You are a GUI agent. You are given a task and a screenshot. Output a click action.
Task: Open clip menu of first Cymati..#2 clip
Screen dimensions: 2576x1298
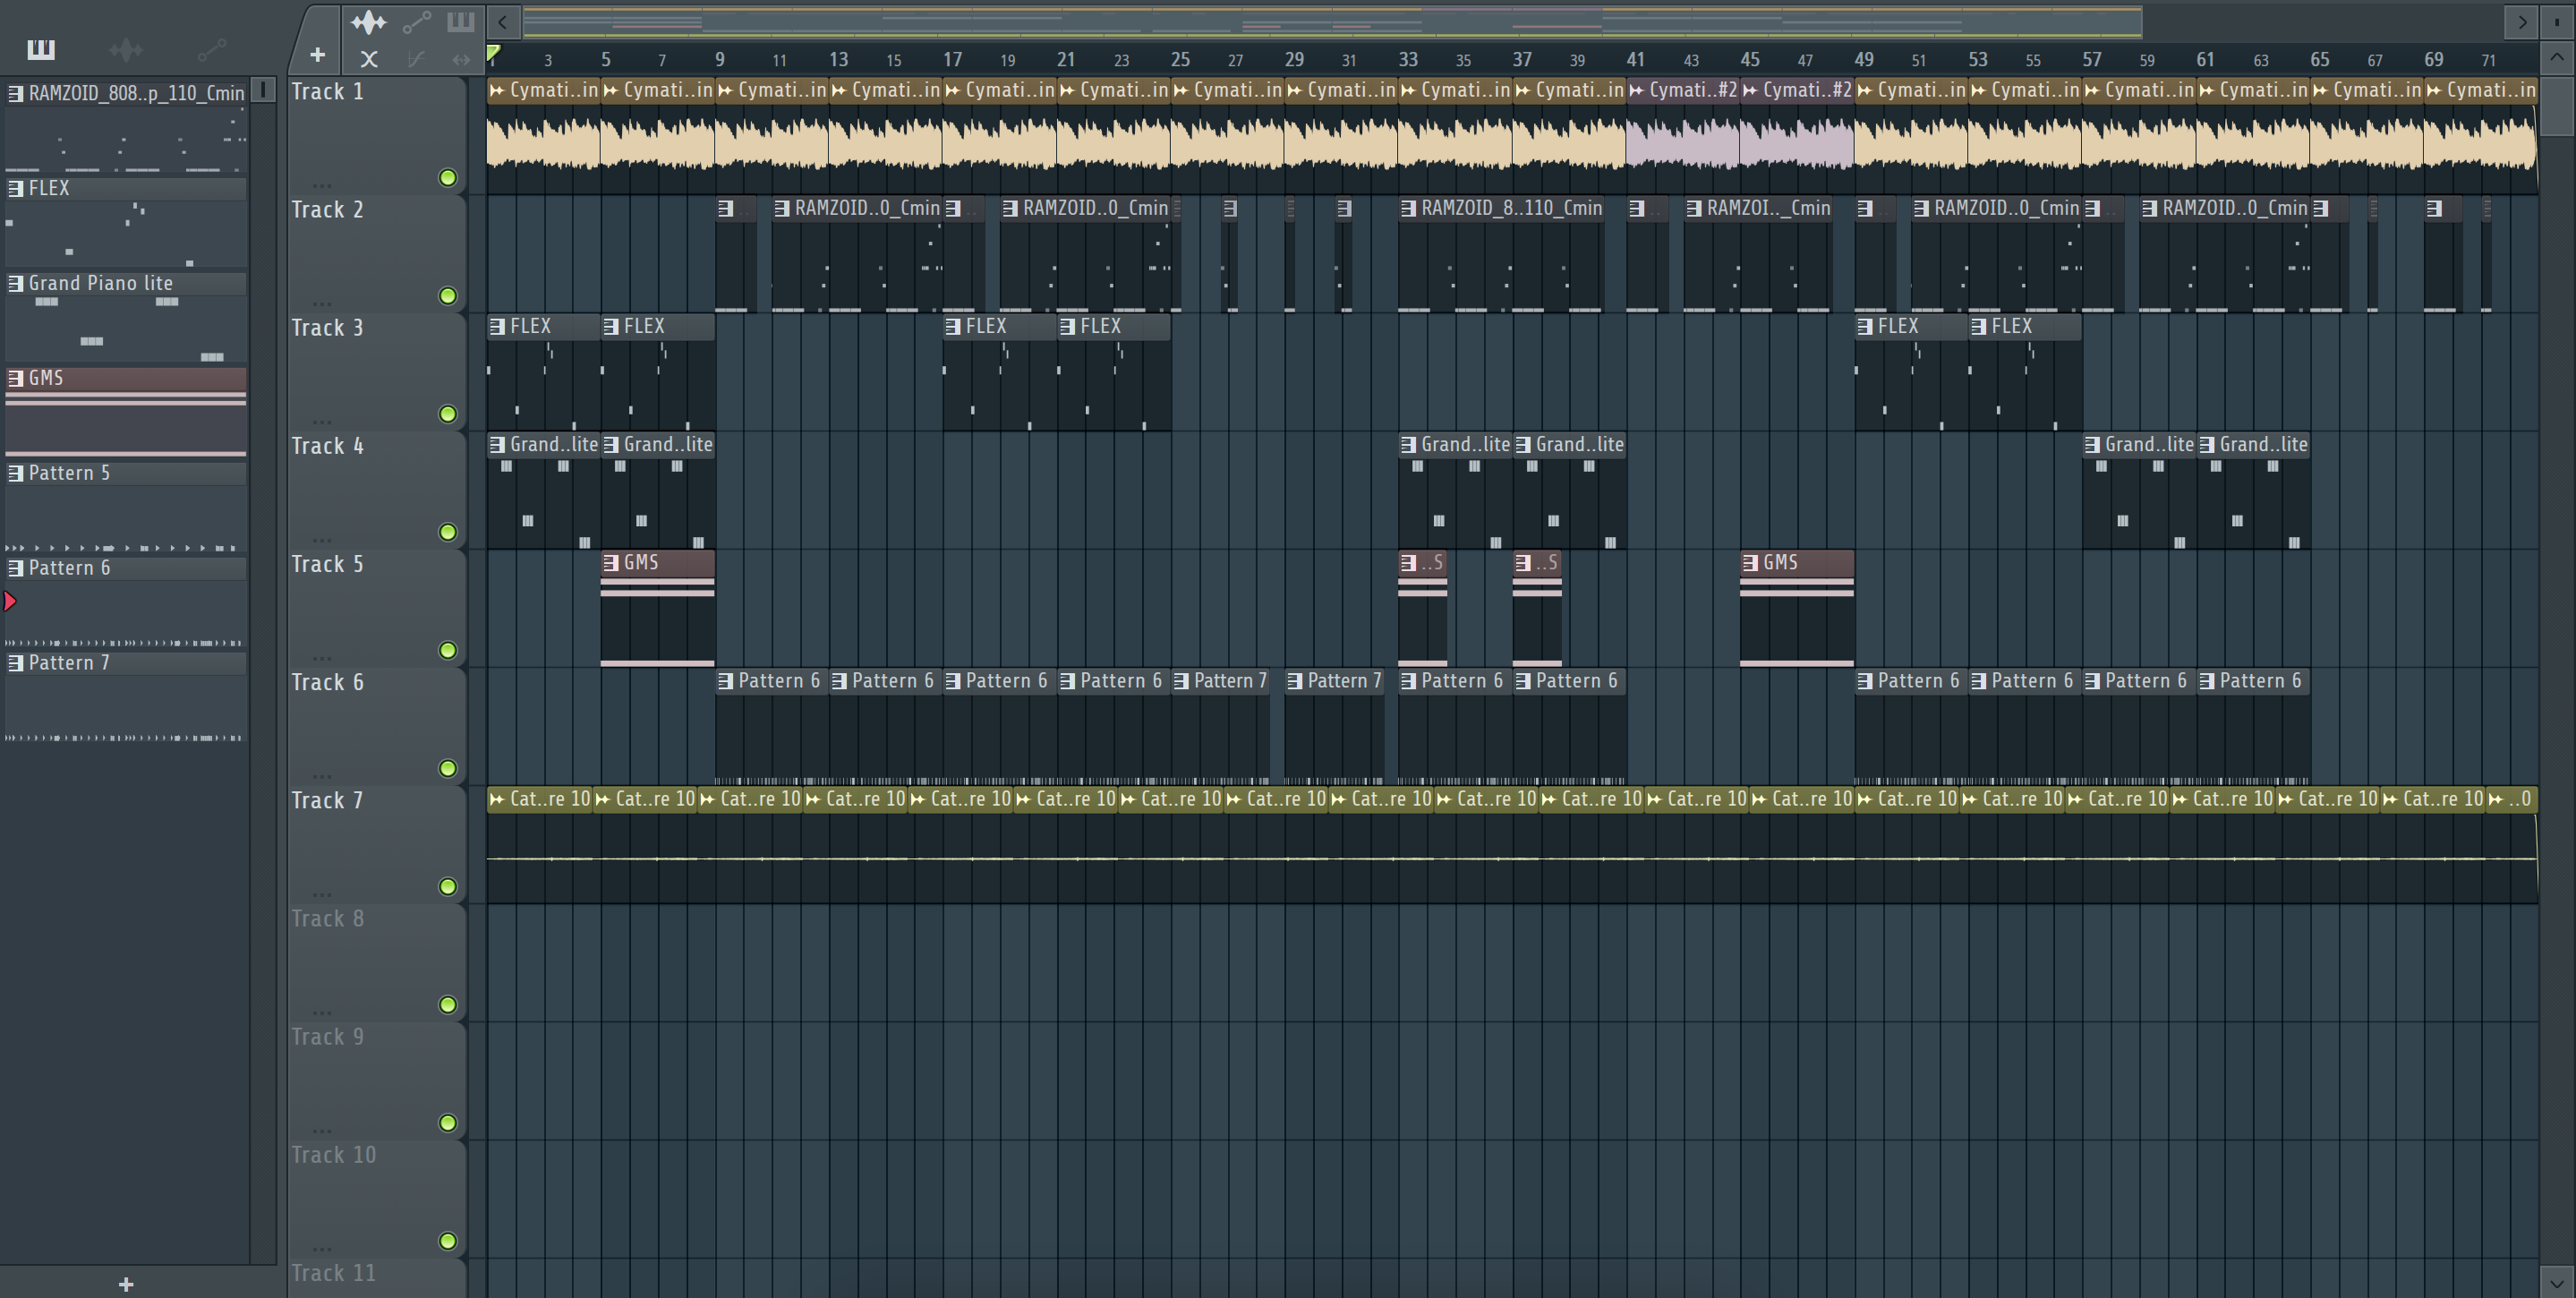tap(1636, 90)
